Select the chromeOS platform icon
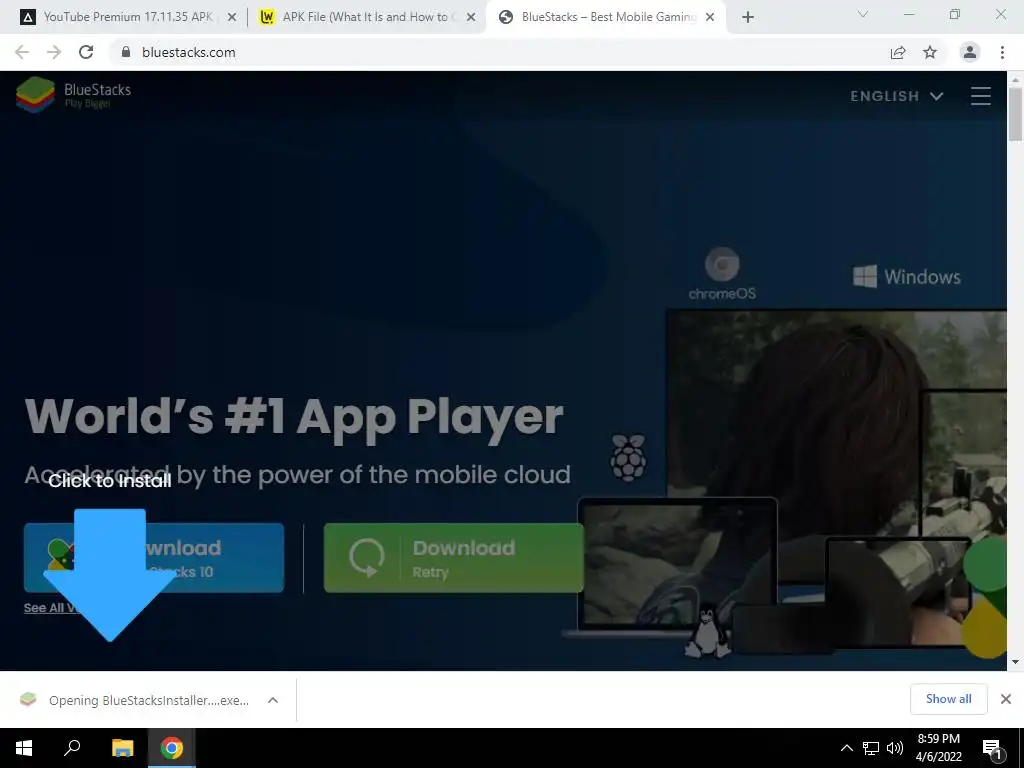 [x=722, y=274]
